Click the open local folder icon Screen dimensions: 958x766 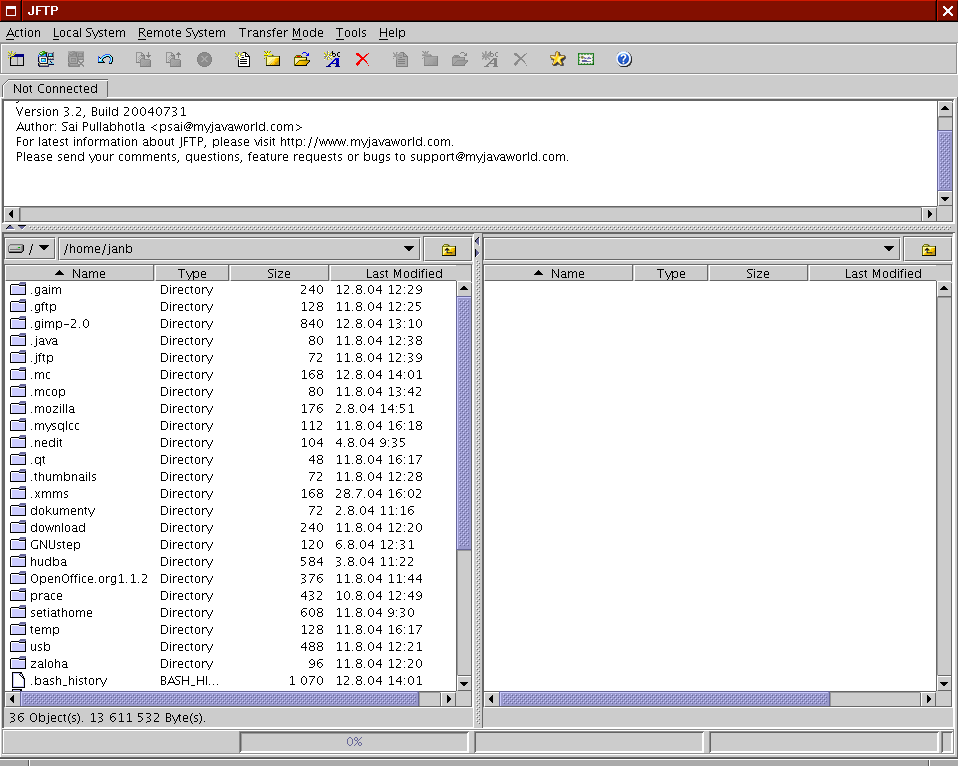click(x=302, y=59)
